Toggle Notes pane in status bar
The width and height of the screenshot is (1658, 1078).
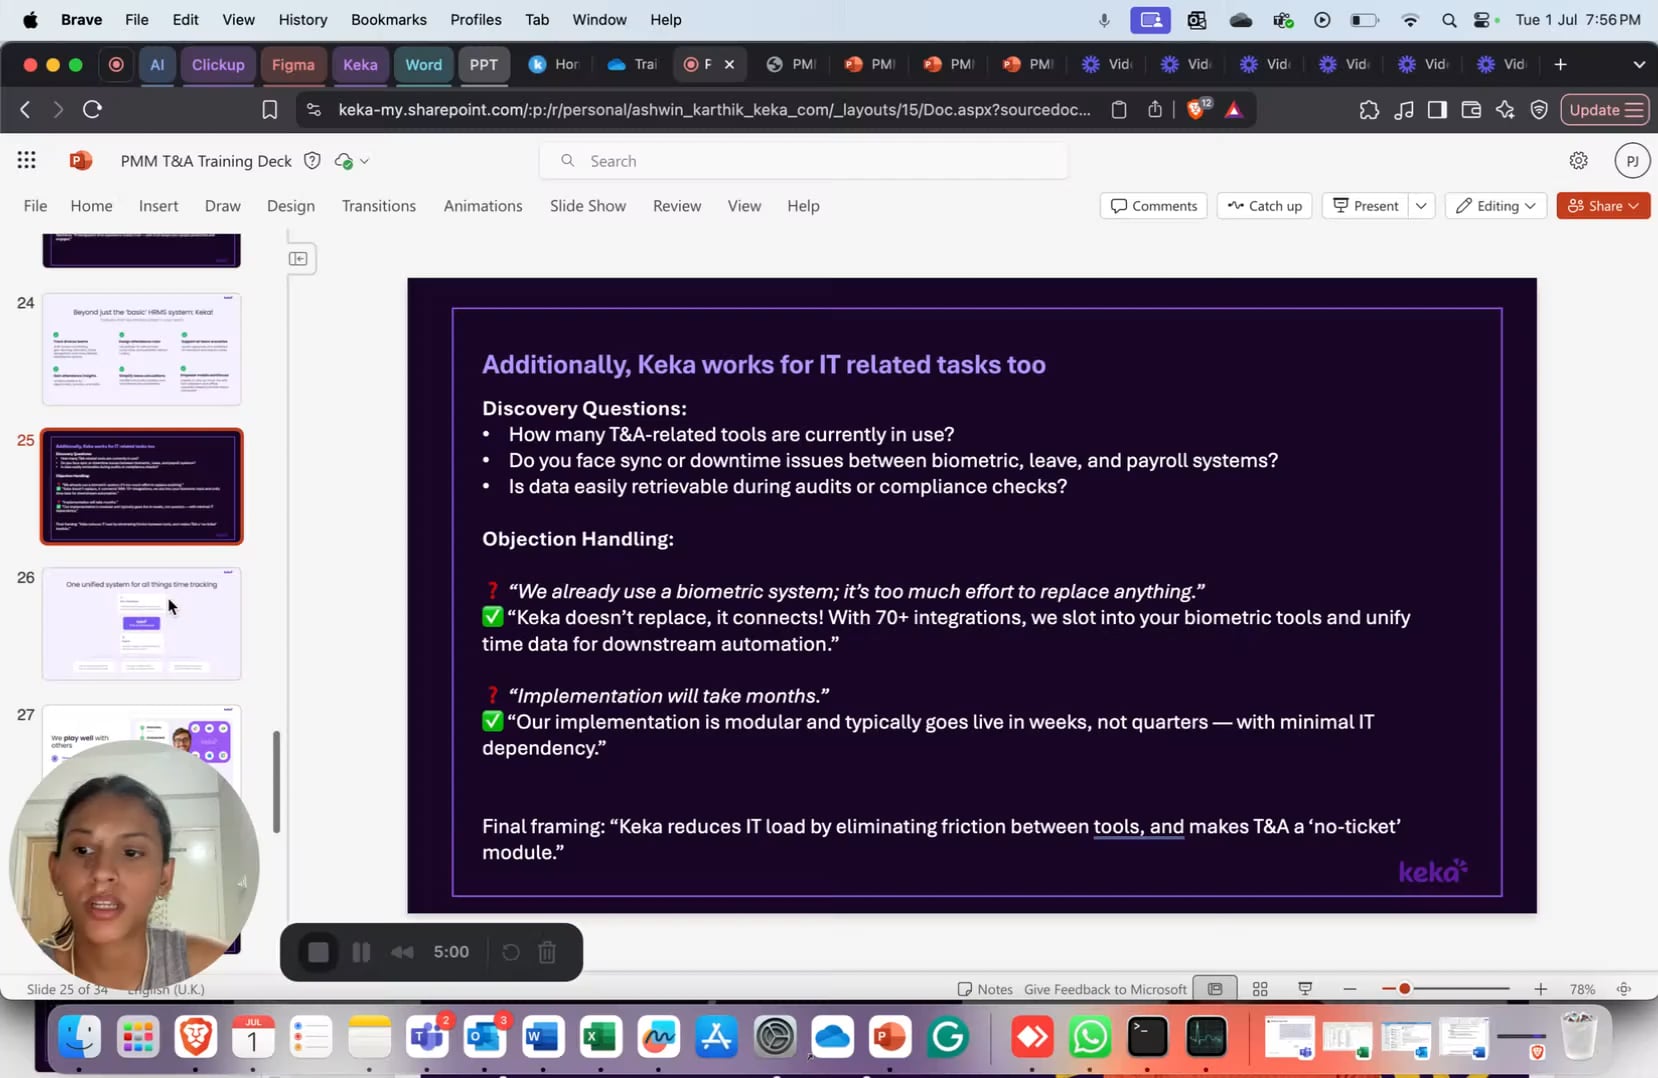point(985,989)
